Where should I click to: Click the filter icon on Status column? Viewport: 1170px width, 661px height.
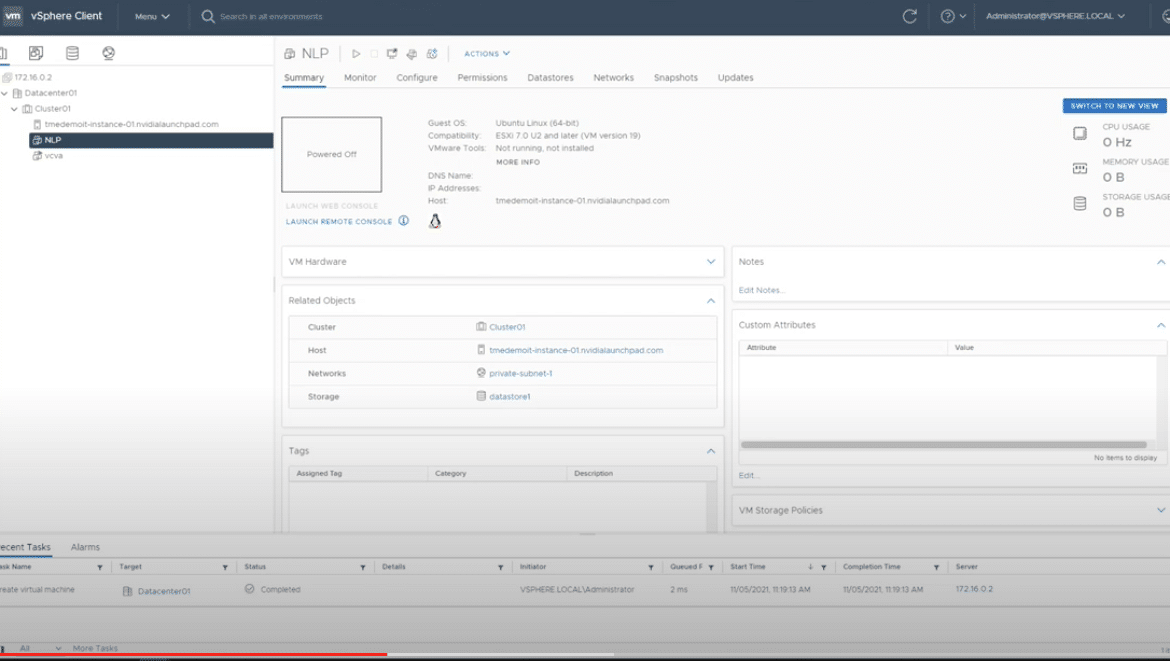363,568
